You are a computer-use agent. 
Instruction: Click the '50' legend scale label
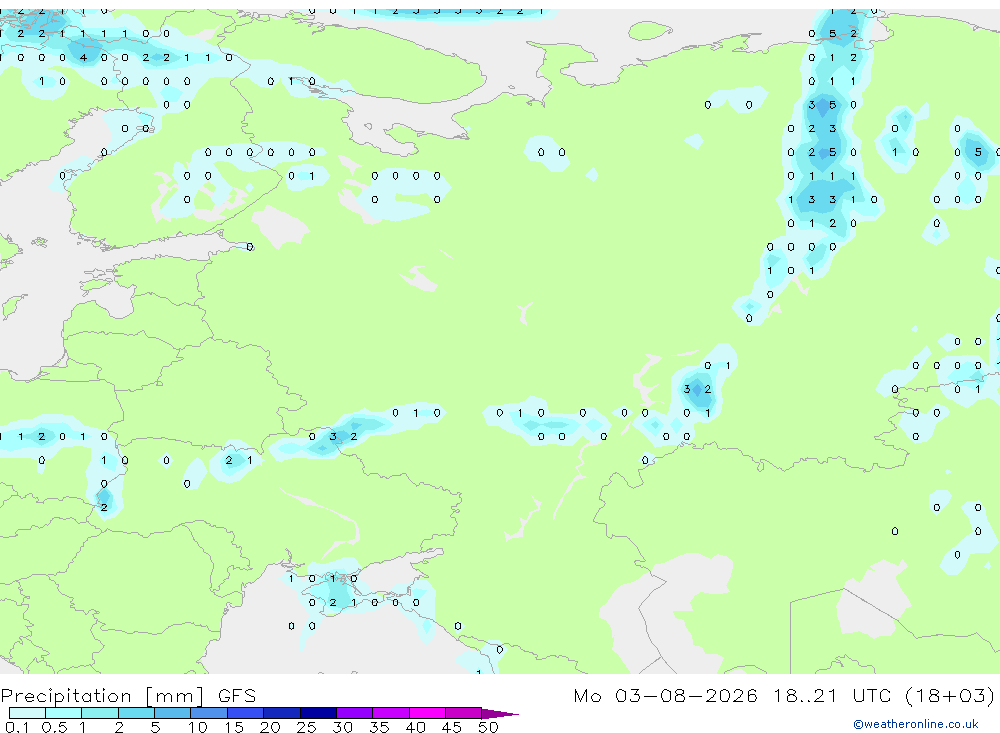click(488, 727)
